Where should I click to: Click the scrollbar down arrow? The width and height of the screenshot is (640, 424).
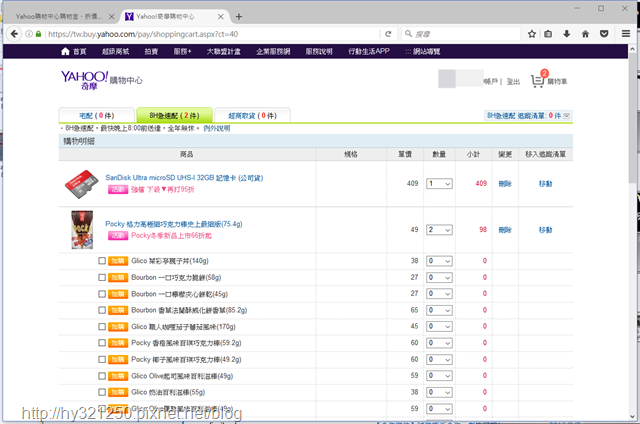click(x=632, y=417)
